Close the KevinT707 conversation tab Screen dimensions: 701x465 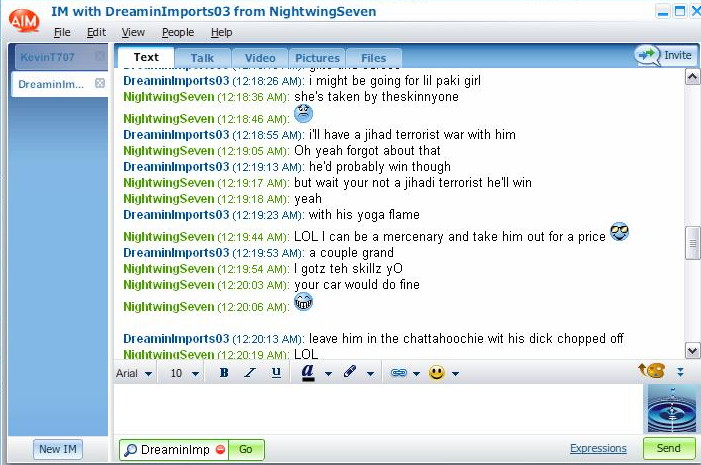(100, 56)
